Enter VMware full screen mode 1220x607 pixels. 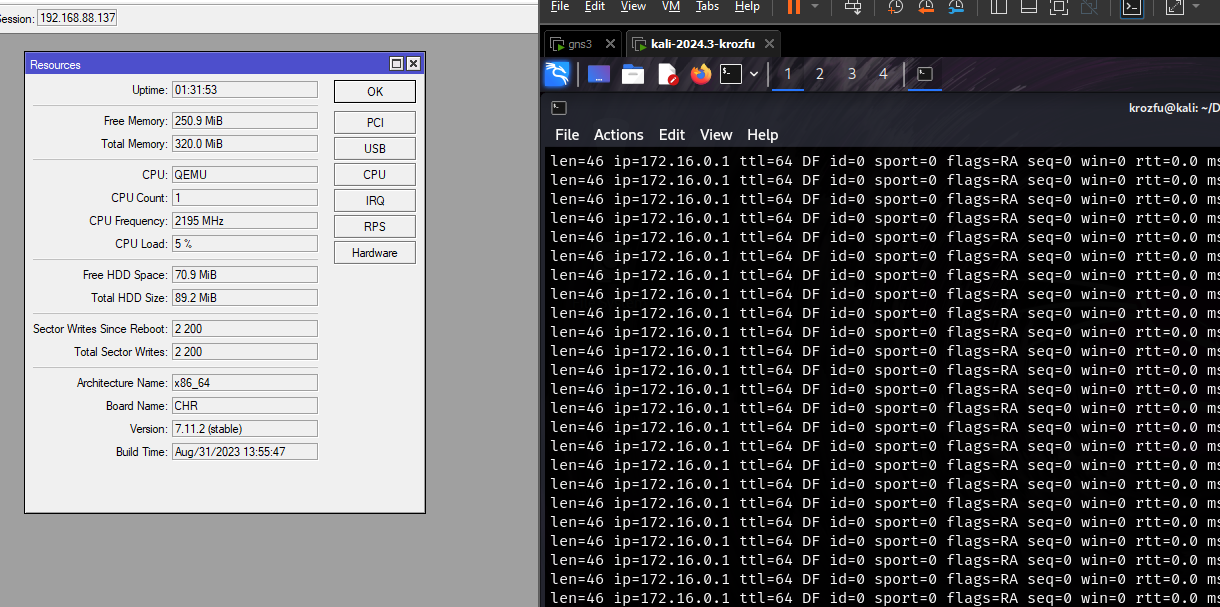click(x=1059, y=7)
